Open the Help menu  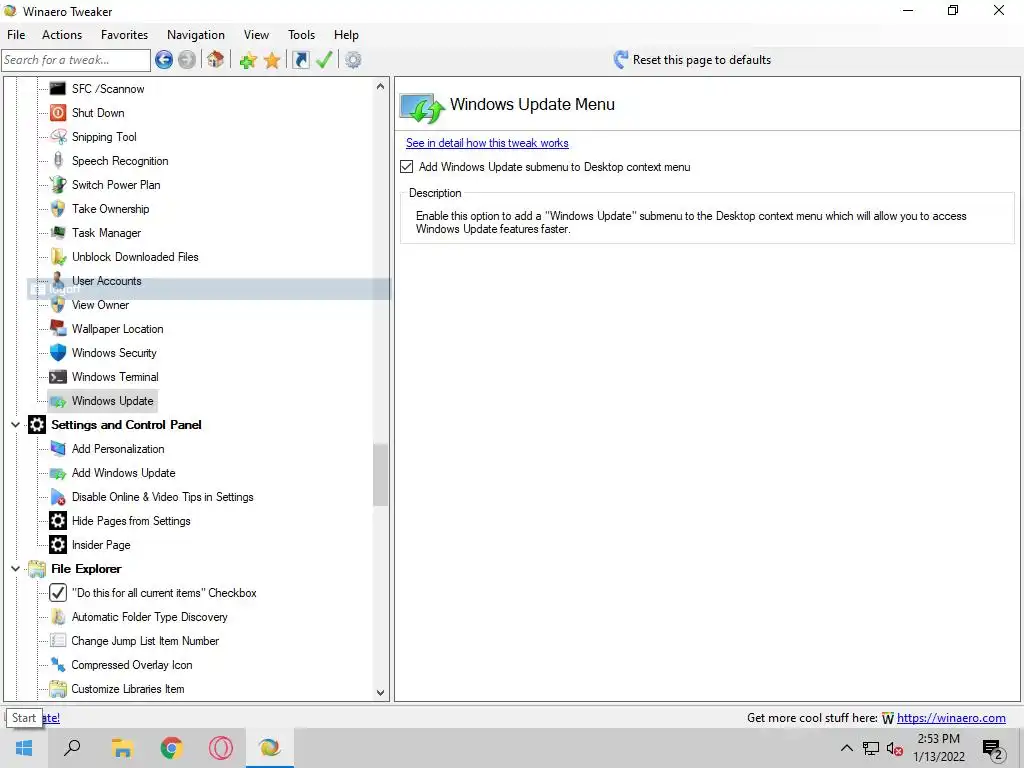pyautogui.click(x=346, y=35)
